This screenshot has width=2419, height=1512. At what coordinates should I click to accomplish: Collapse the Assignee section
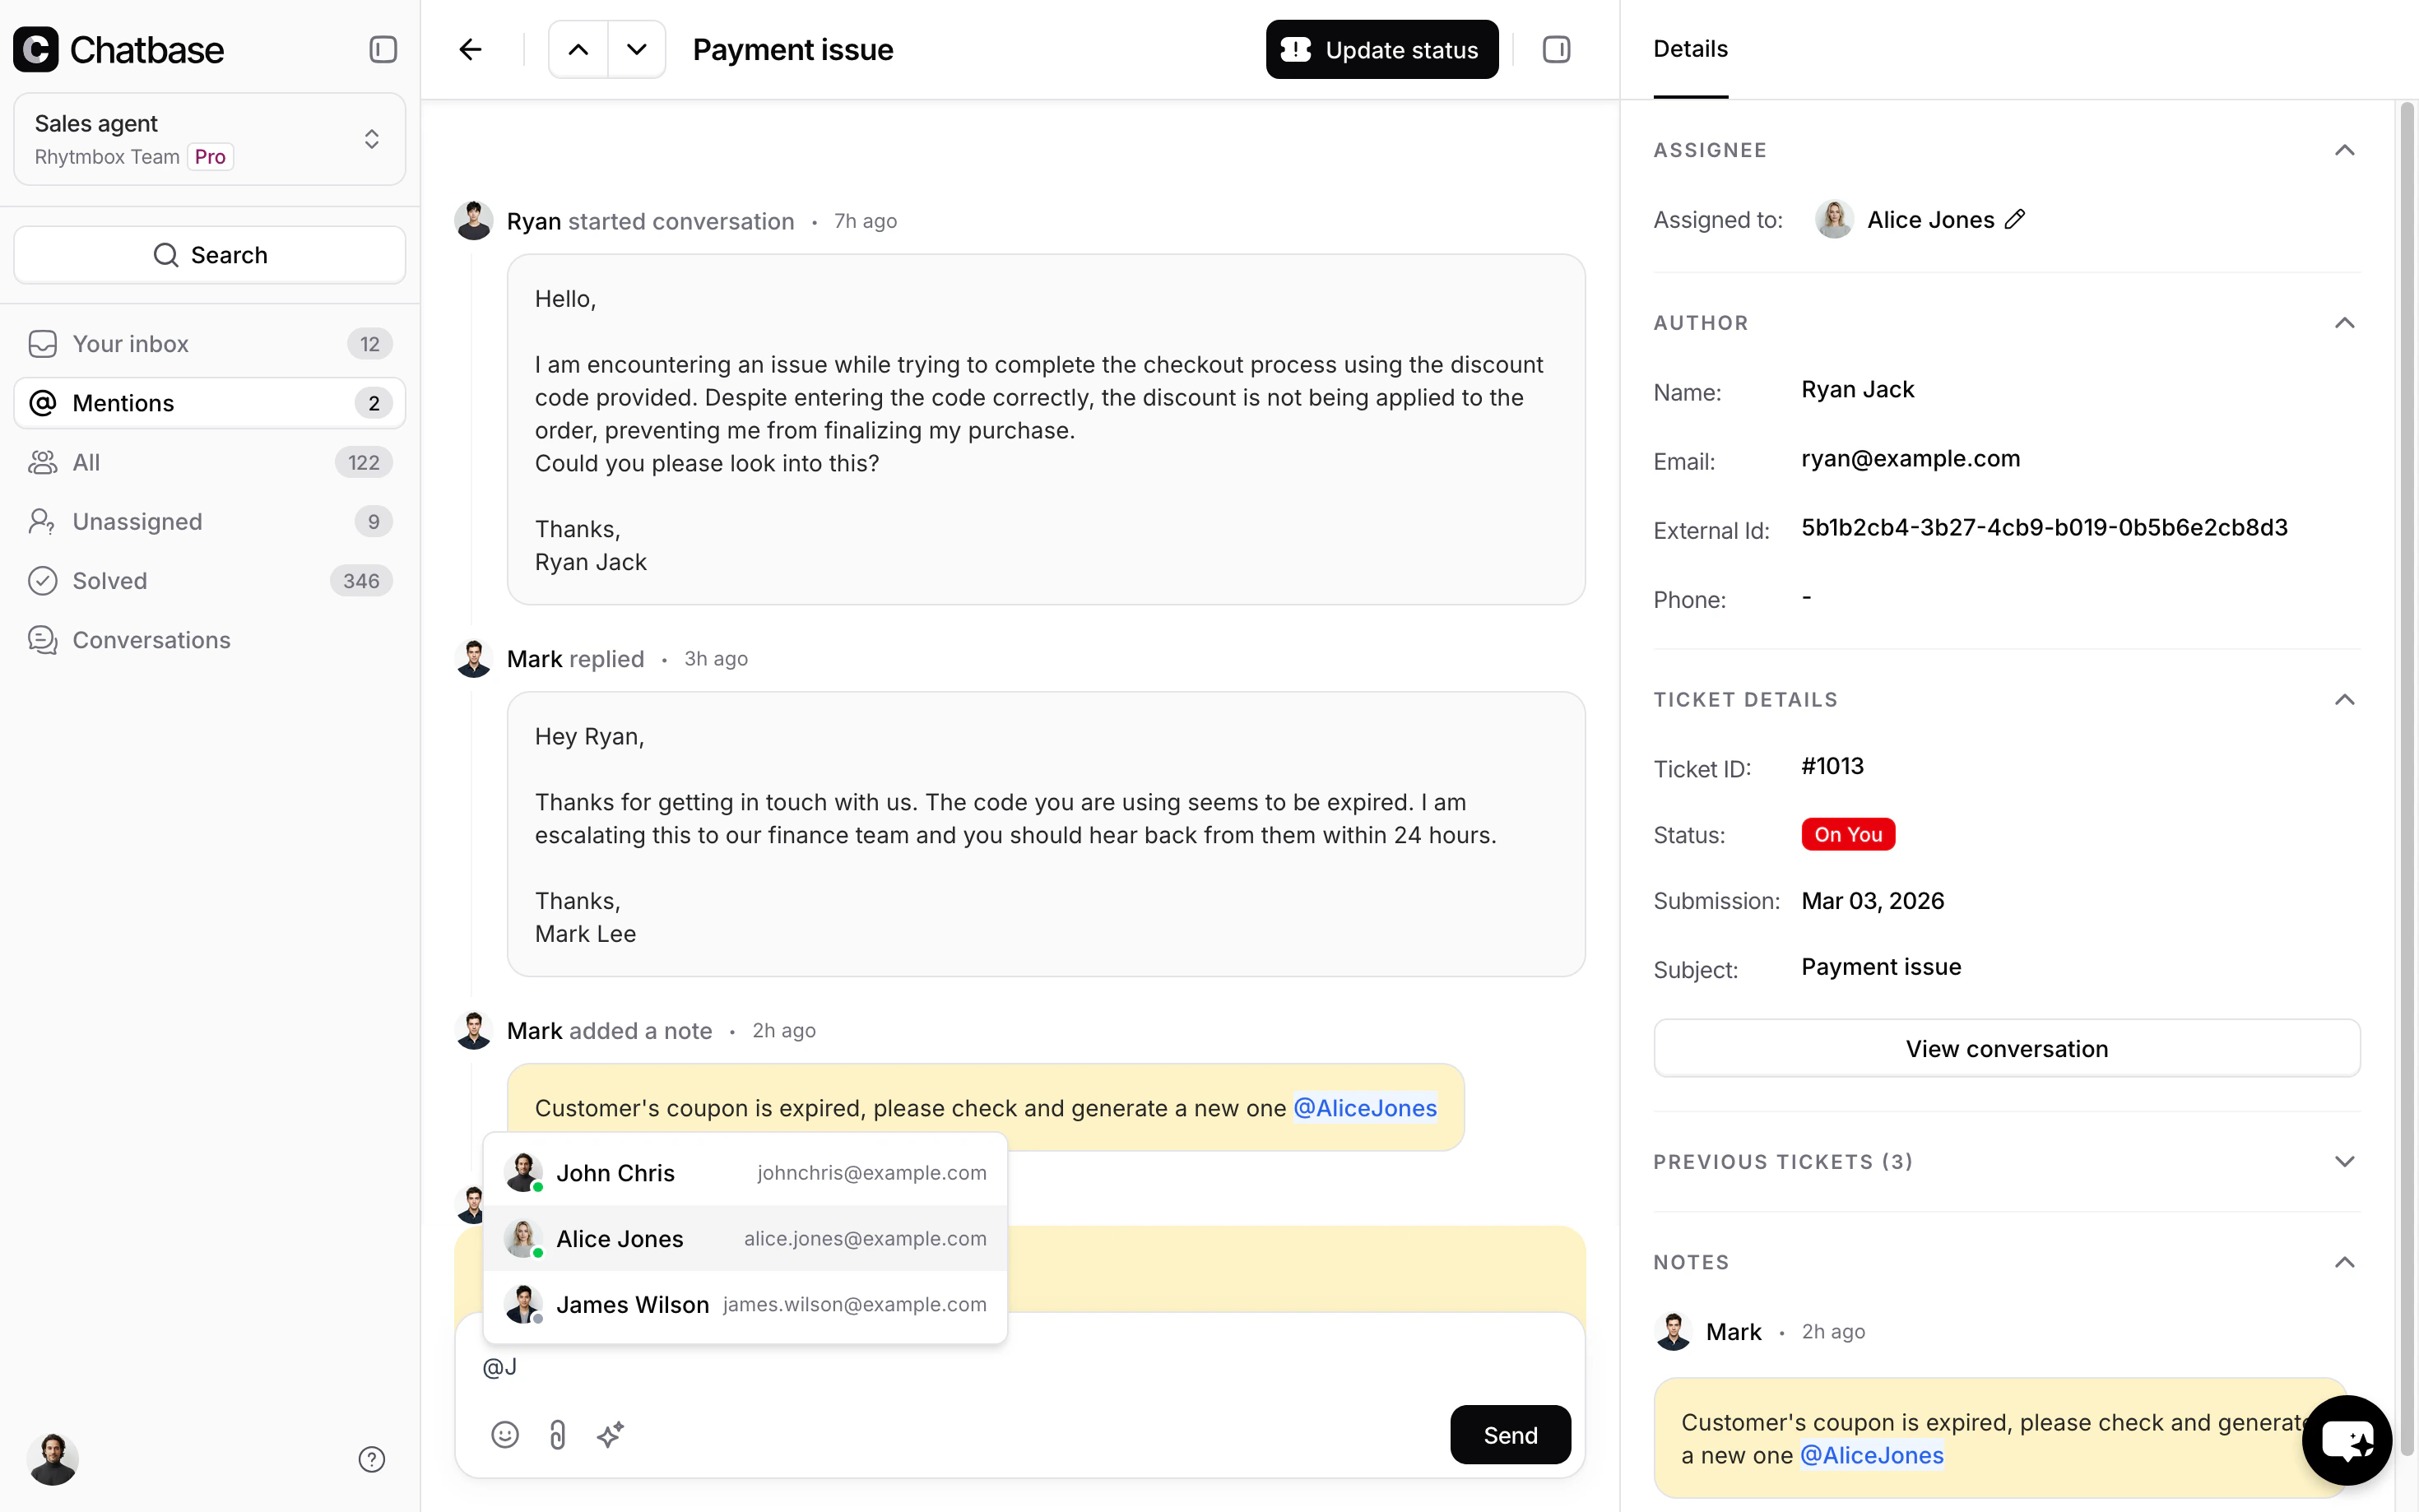coord(2345,150)
